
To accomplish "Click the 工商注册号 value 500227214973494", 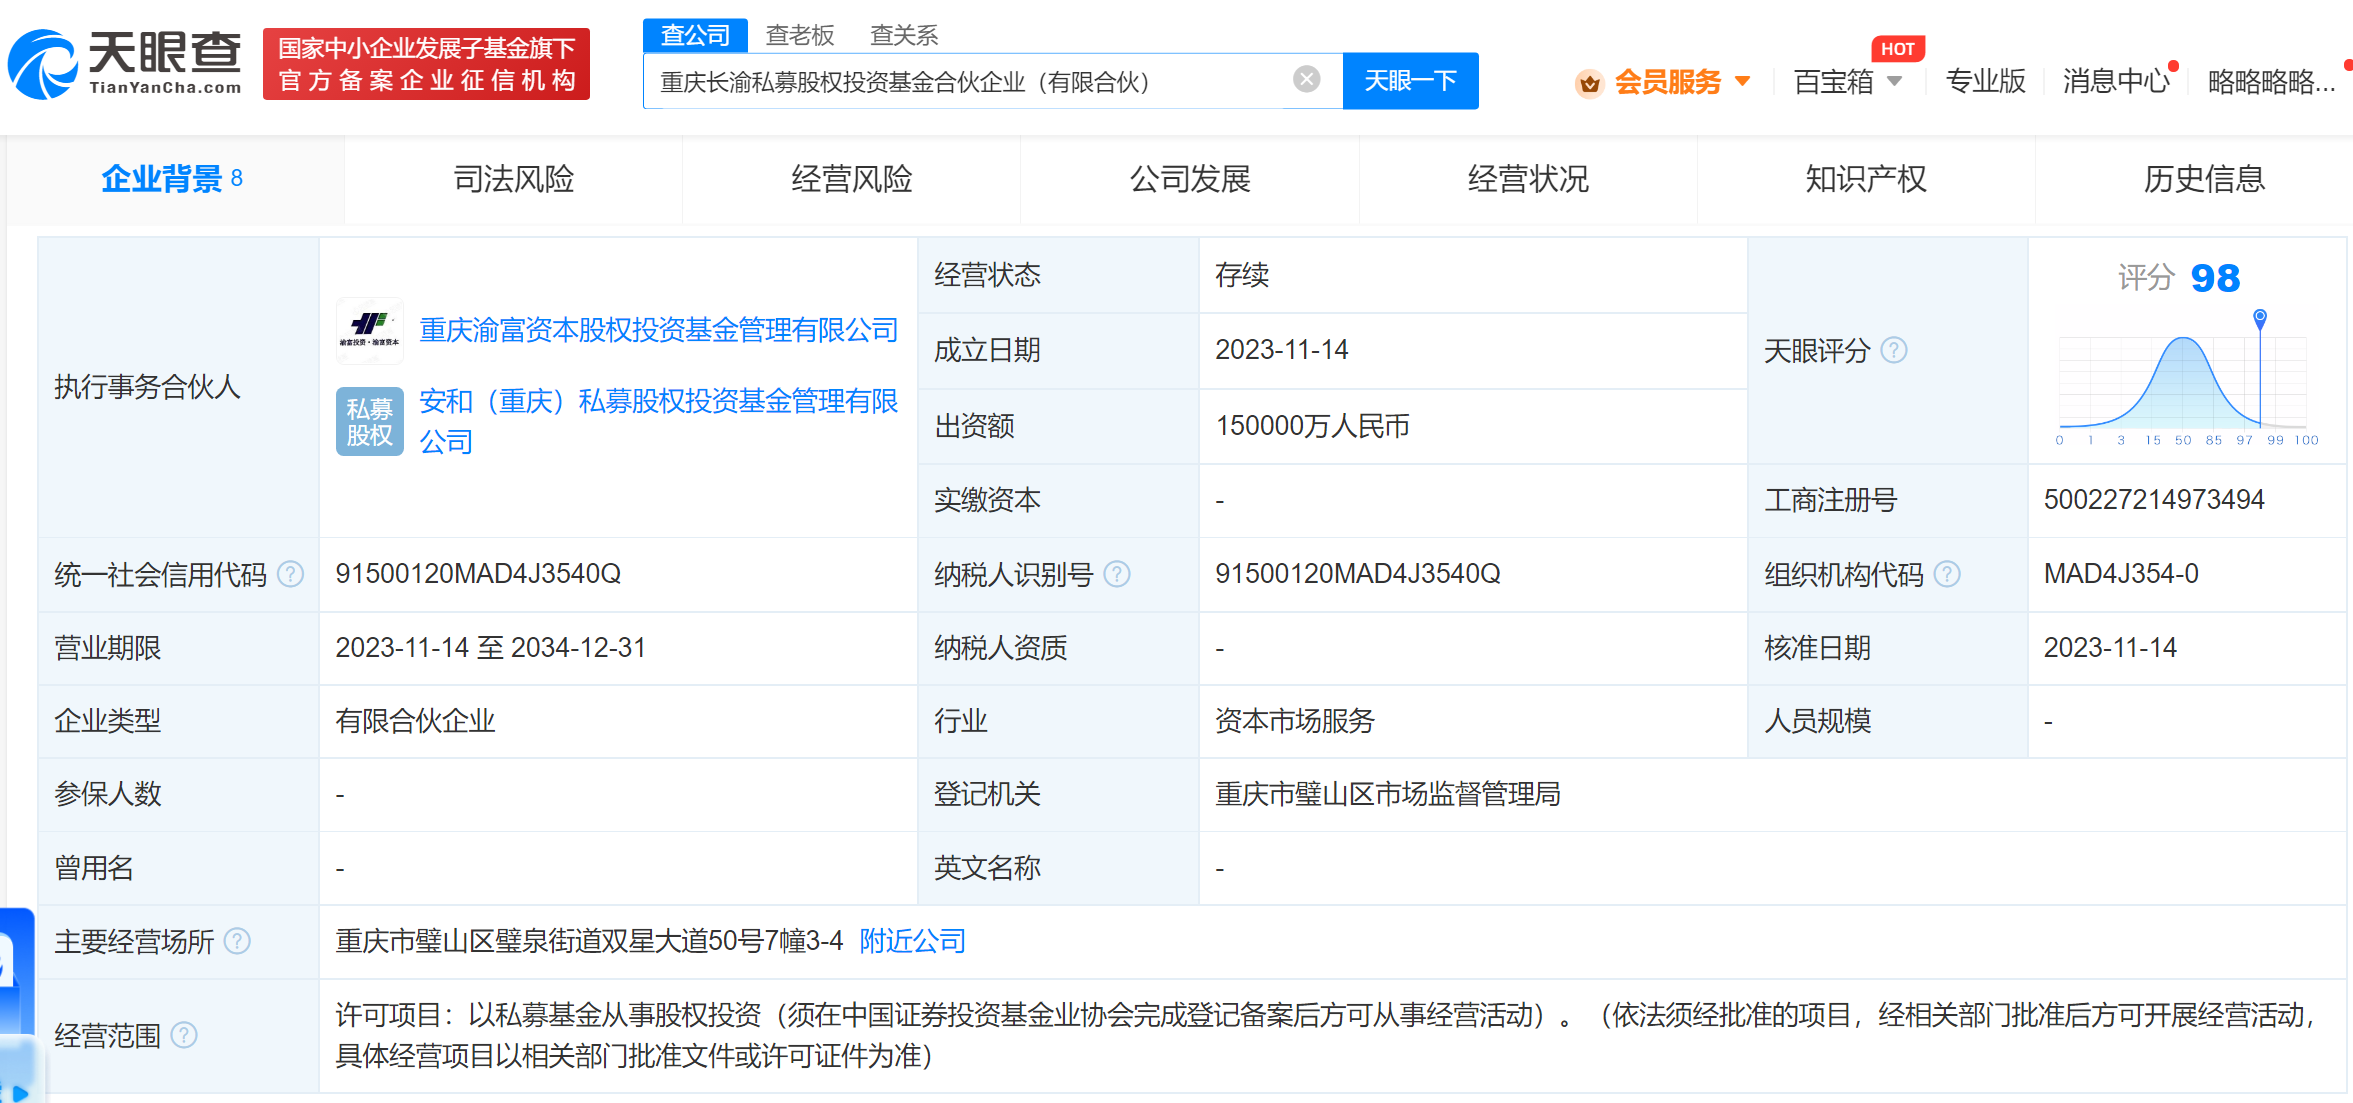I will point(2154,500).
